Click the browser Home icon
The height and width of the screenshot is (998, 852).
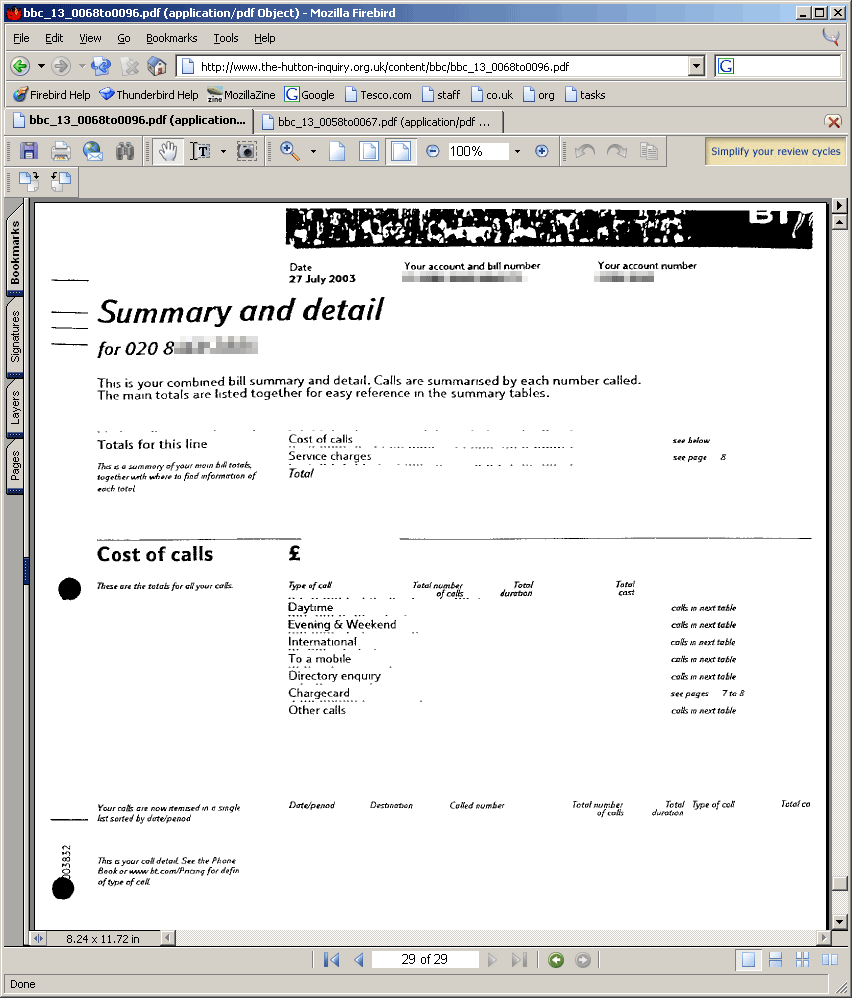157,66
